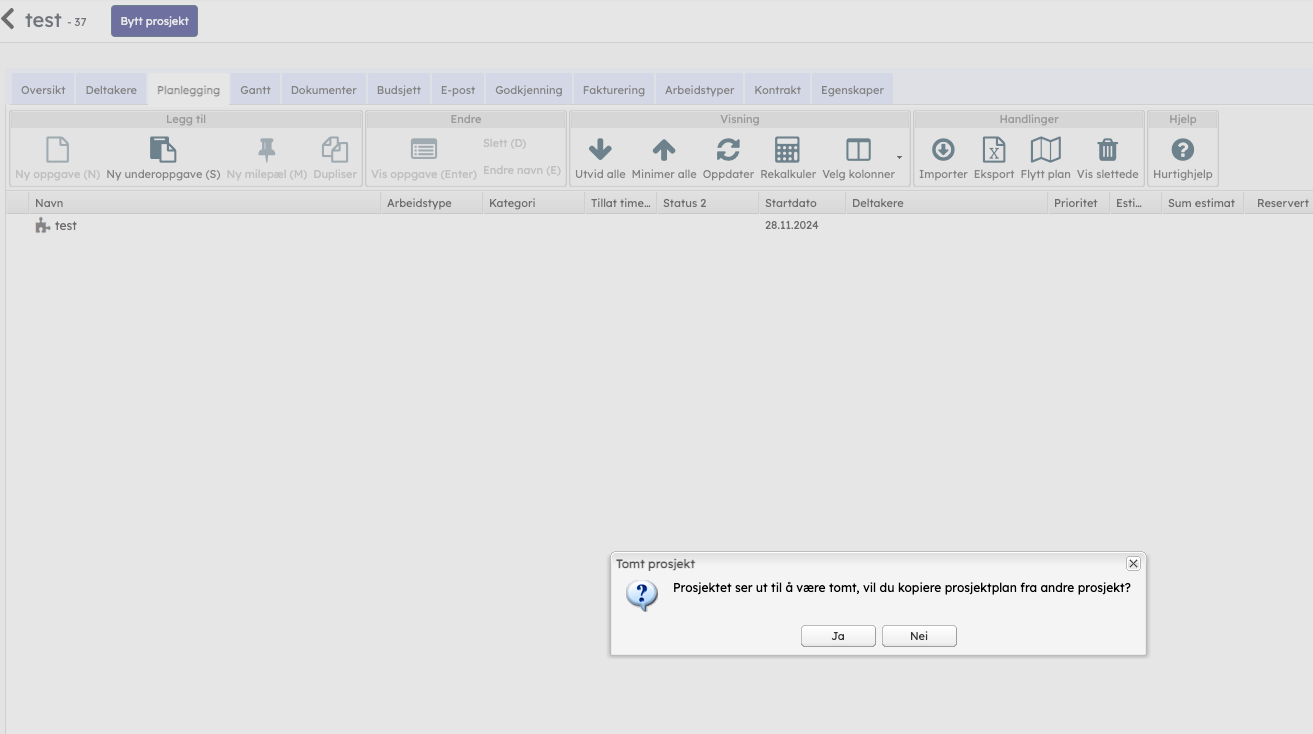Open the Velg kolonner column chooser
The height and width of the screenshot is (734, 1313).
tap(858, 150)
